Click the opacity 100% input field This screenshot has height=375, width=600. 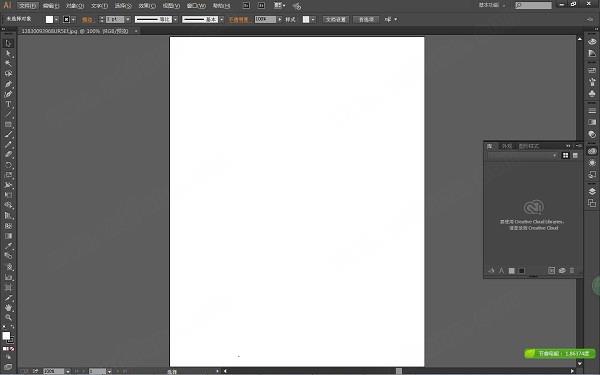265,19
